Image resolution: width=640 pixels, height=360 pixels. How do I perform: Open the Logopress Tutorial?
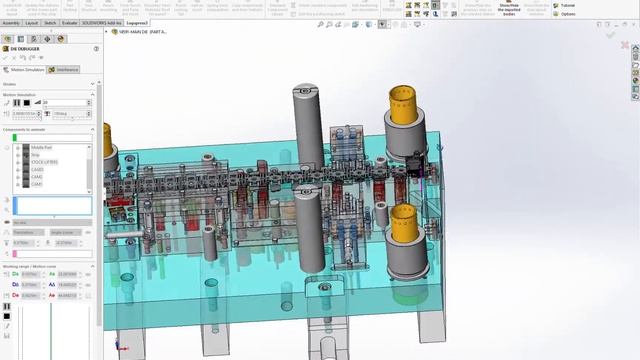click(564, 6)
